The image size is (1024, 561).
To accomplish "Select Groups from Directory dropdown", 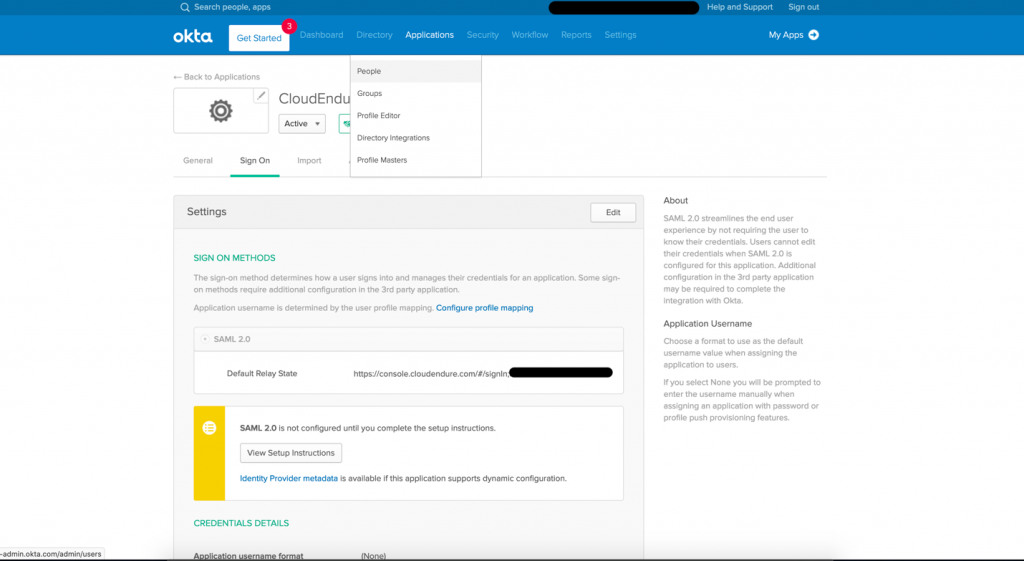I will 415,93.
